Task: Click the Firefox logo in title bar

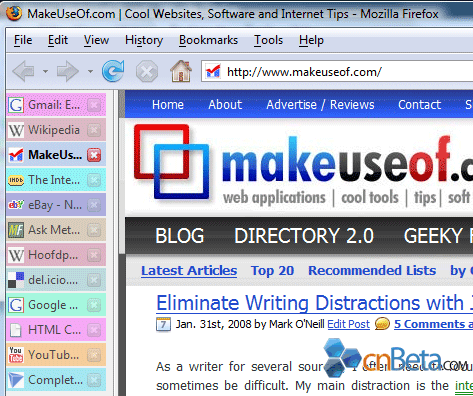Action: tap(14, 13)
